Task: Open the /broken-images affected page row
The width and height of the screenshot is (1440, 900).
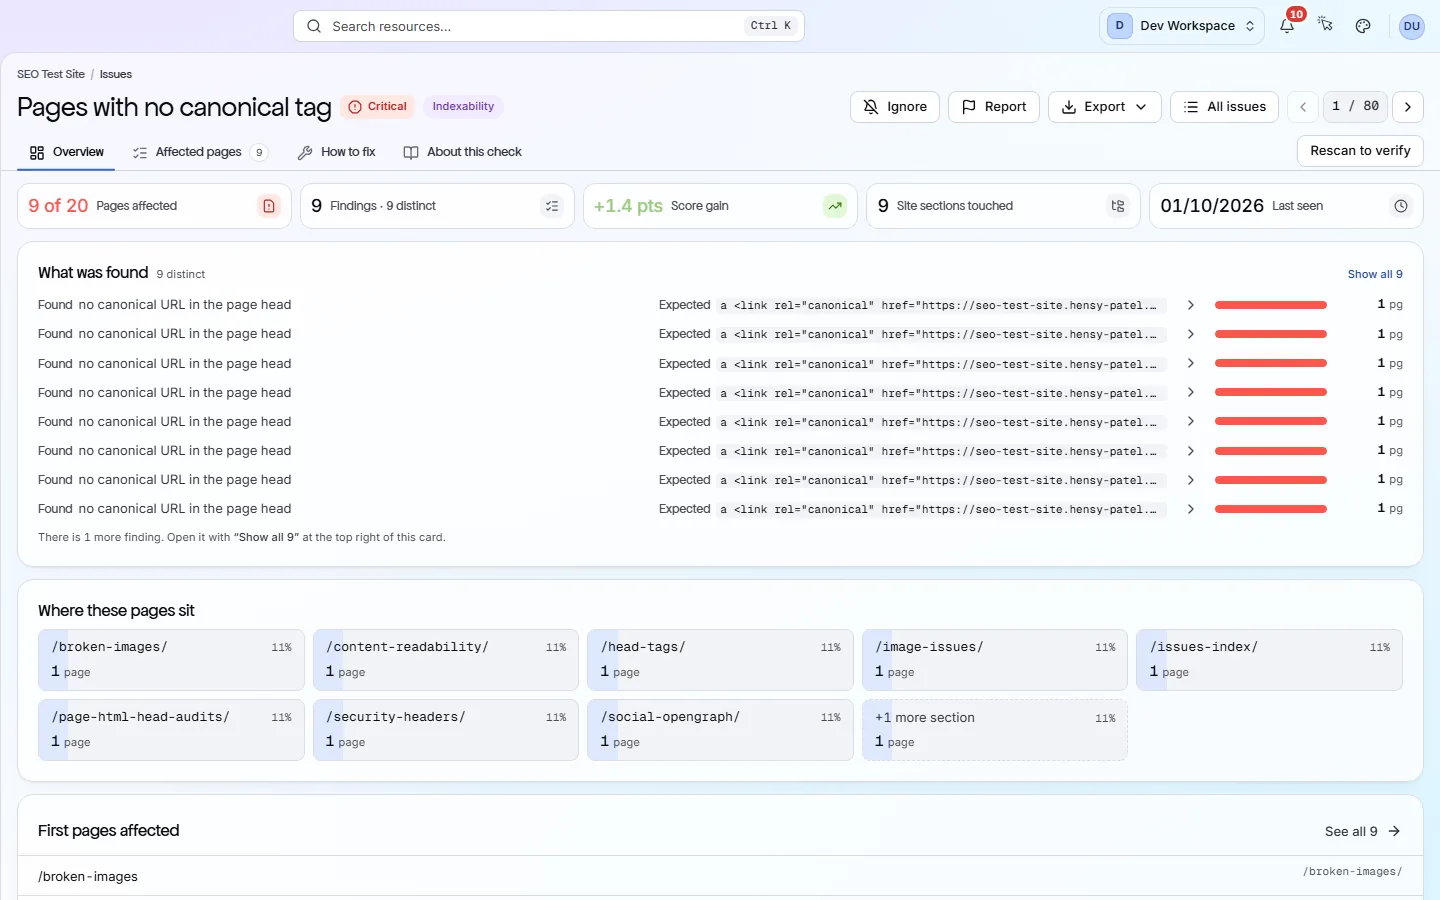Action: click(720, 876)
